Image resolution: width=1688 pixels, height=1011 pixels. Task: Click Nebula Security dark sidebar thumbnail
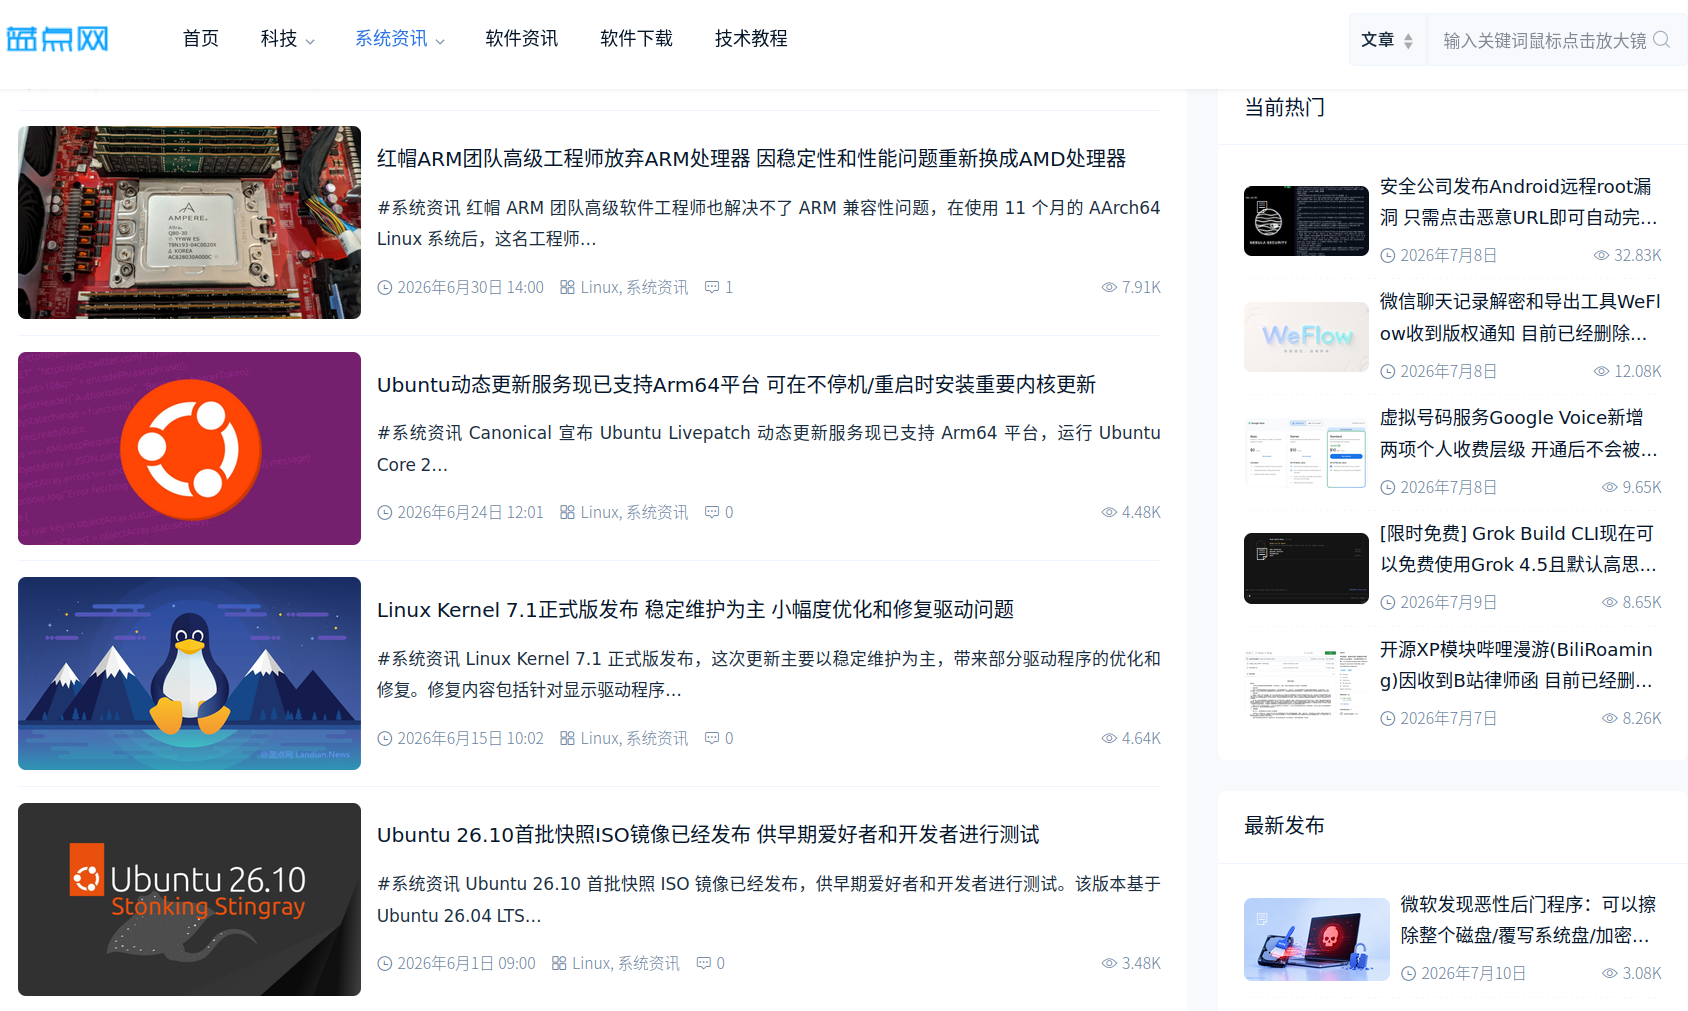1306,221
